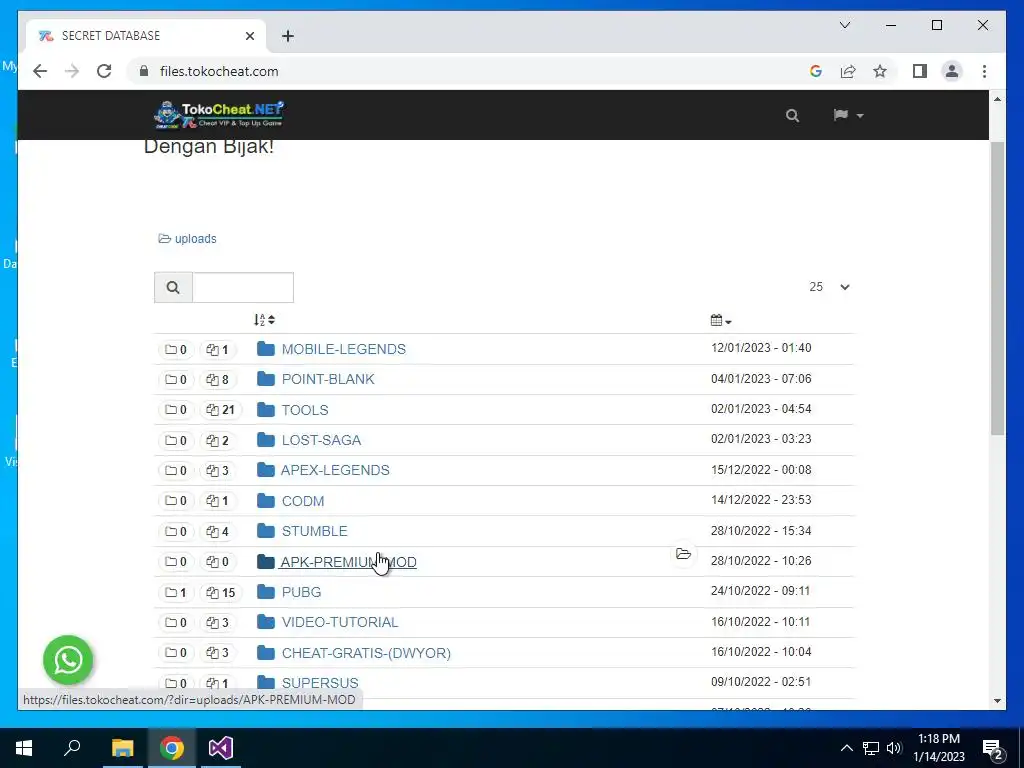Screen dimensions: 1024x768
Task: Click the file count badge 21 on TOOLS row
Action: click(220, 410)
